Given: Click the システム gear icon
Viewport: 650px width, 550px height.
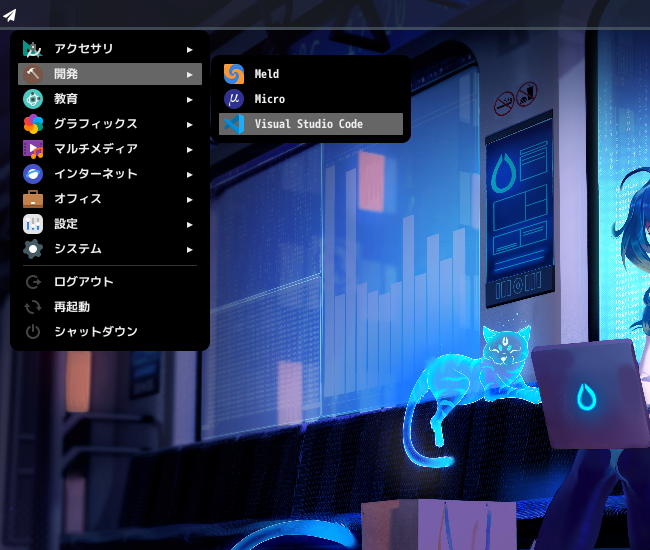Looking at the screenshot, I should point(33,249).
